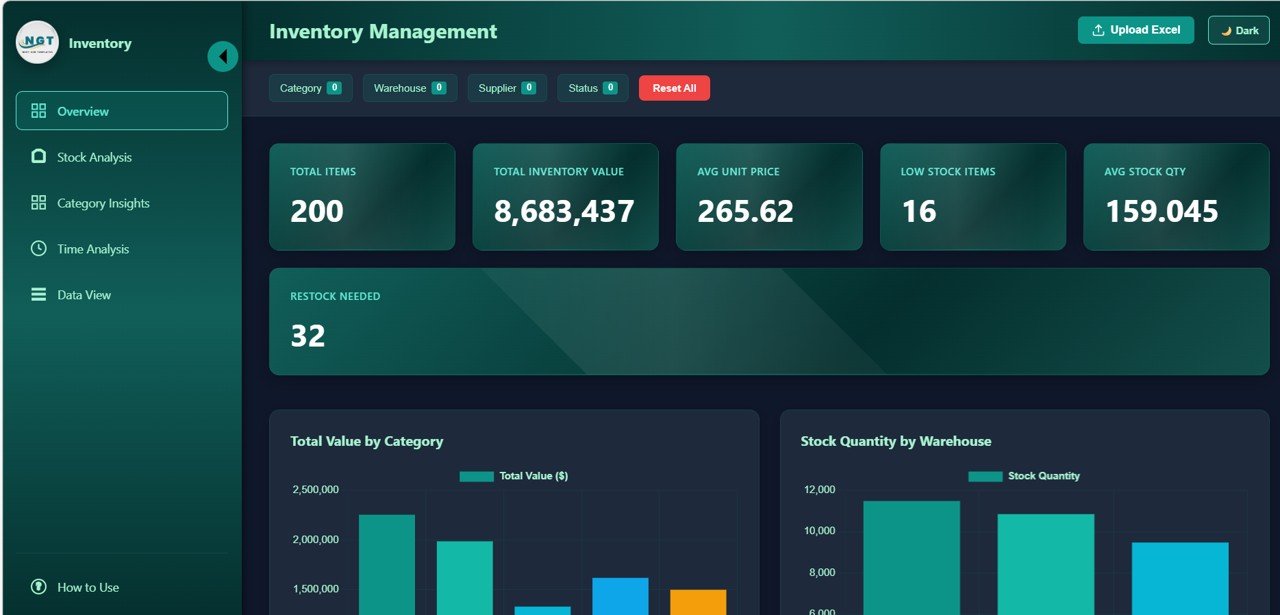
Task: Click the Stock Analysis box icon
Action: point(39,157)
